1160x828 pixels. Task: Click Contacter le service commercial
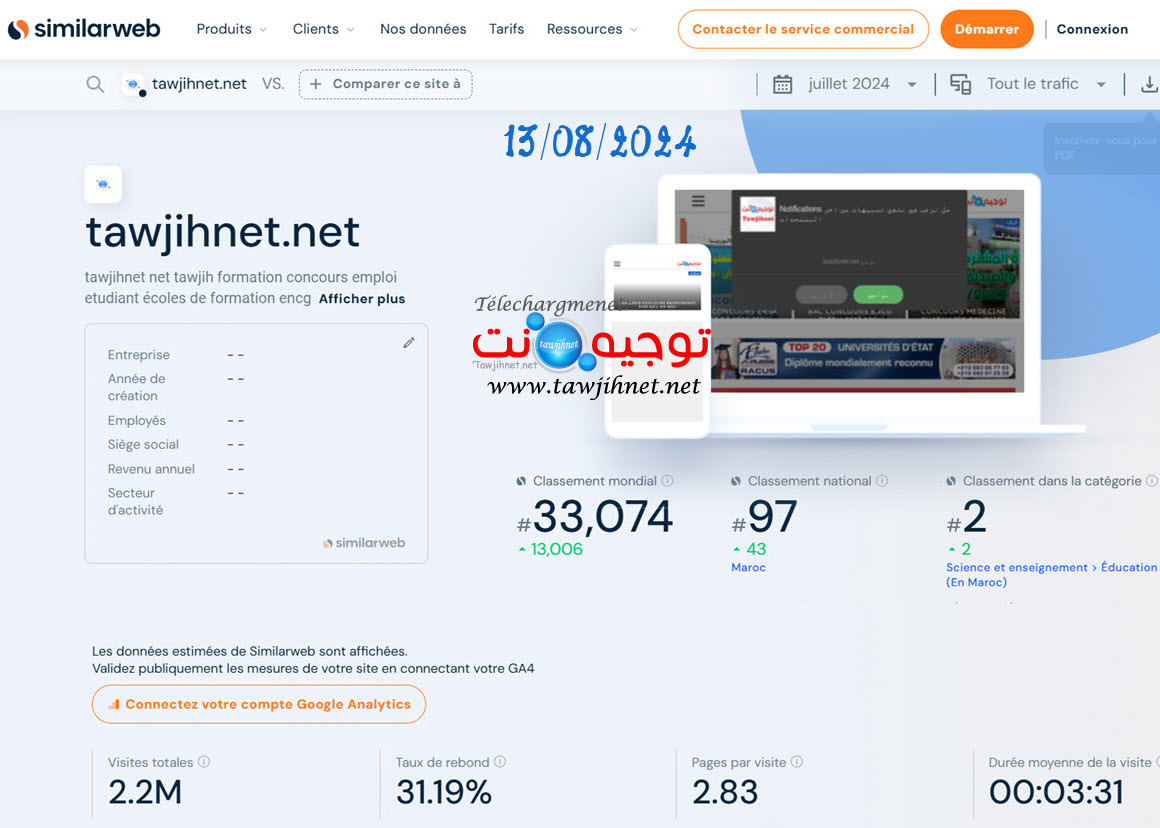[x=803, y=29]
